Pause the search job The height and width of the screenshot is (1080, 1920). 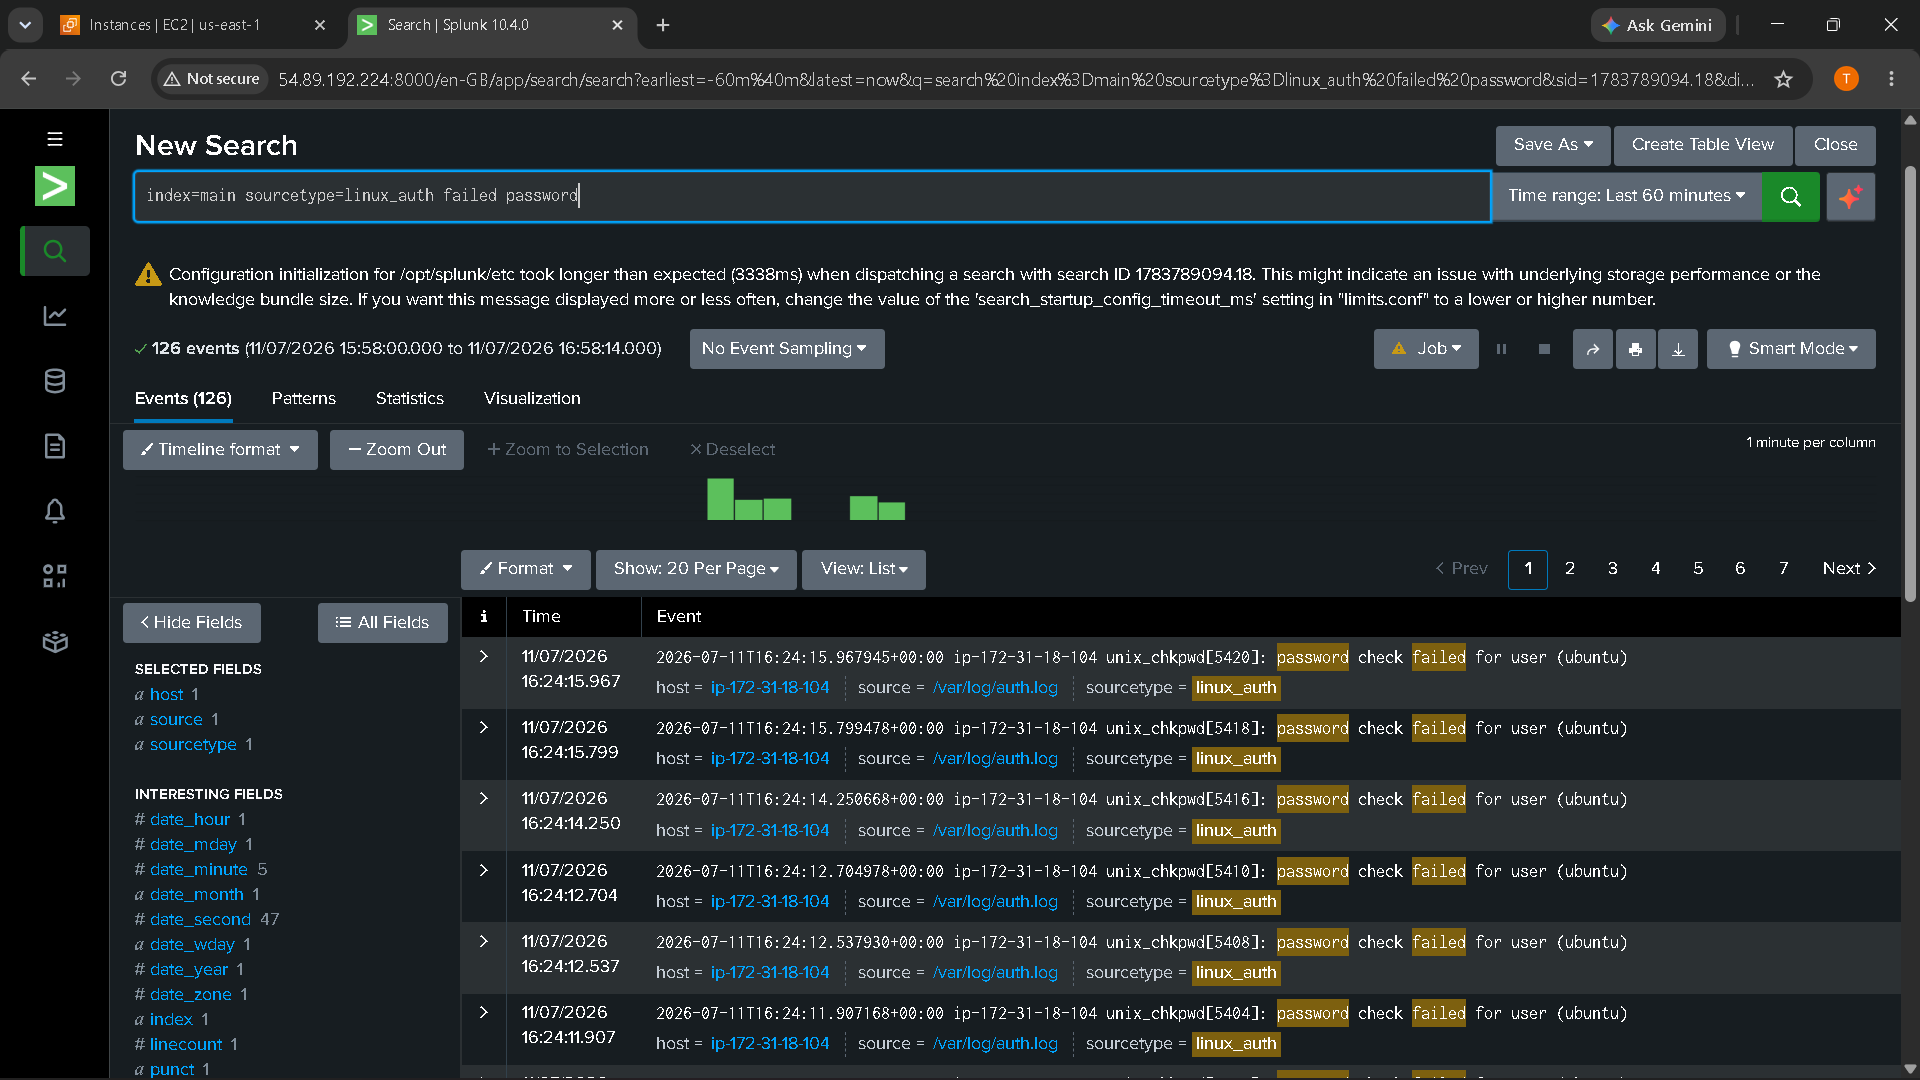point(1501,349)
